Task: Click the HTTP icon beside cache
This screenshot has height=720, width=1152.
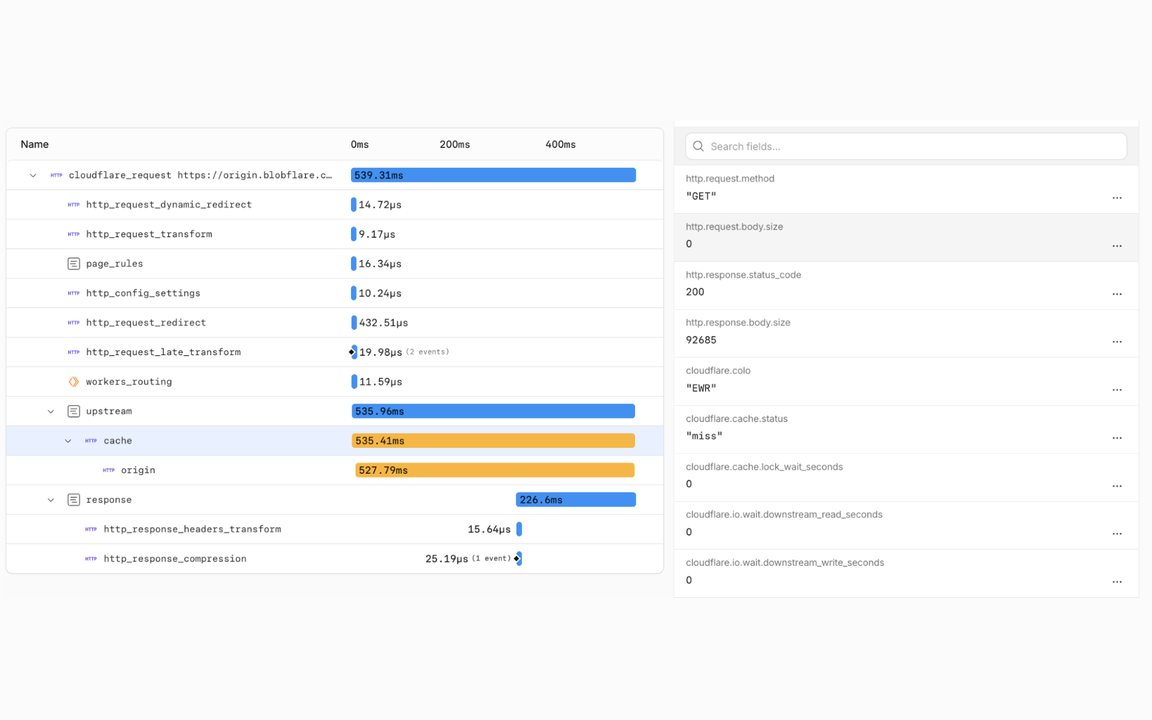Action: 91,441
